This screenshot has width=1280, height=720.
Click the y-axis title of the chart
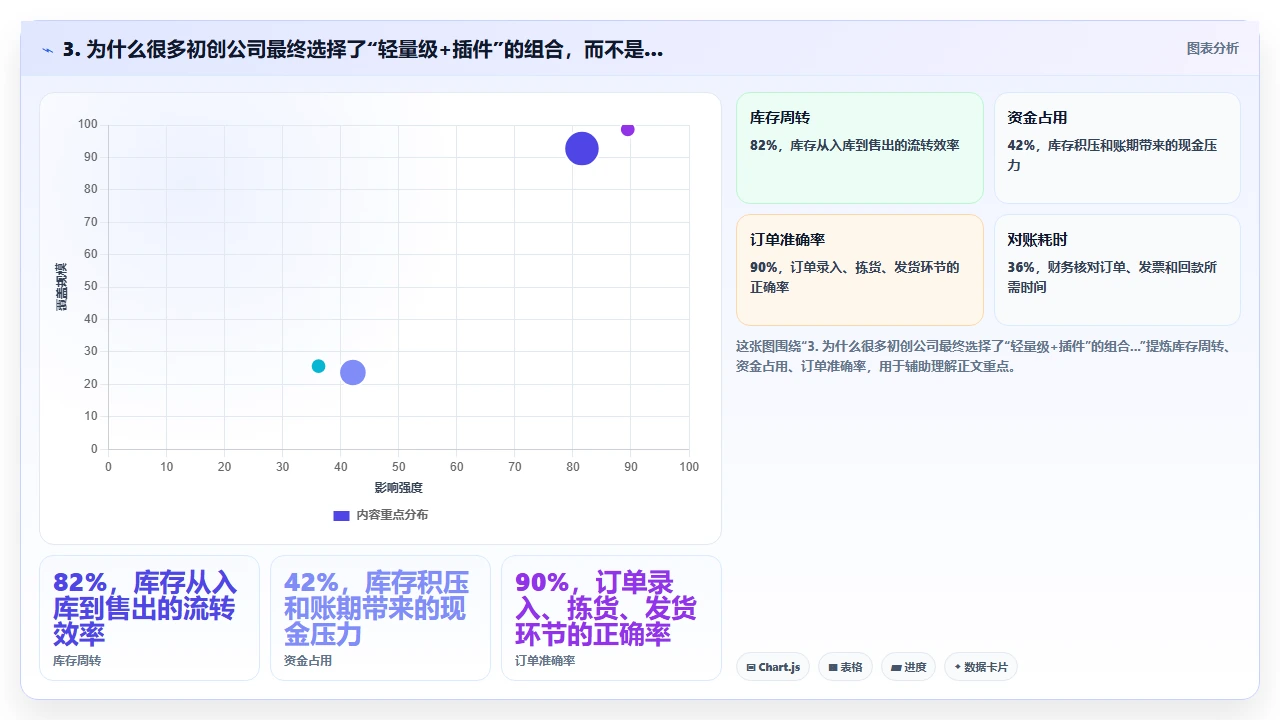point(61,287)
